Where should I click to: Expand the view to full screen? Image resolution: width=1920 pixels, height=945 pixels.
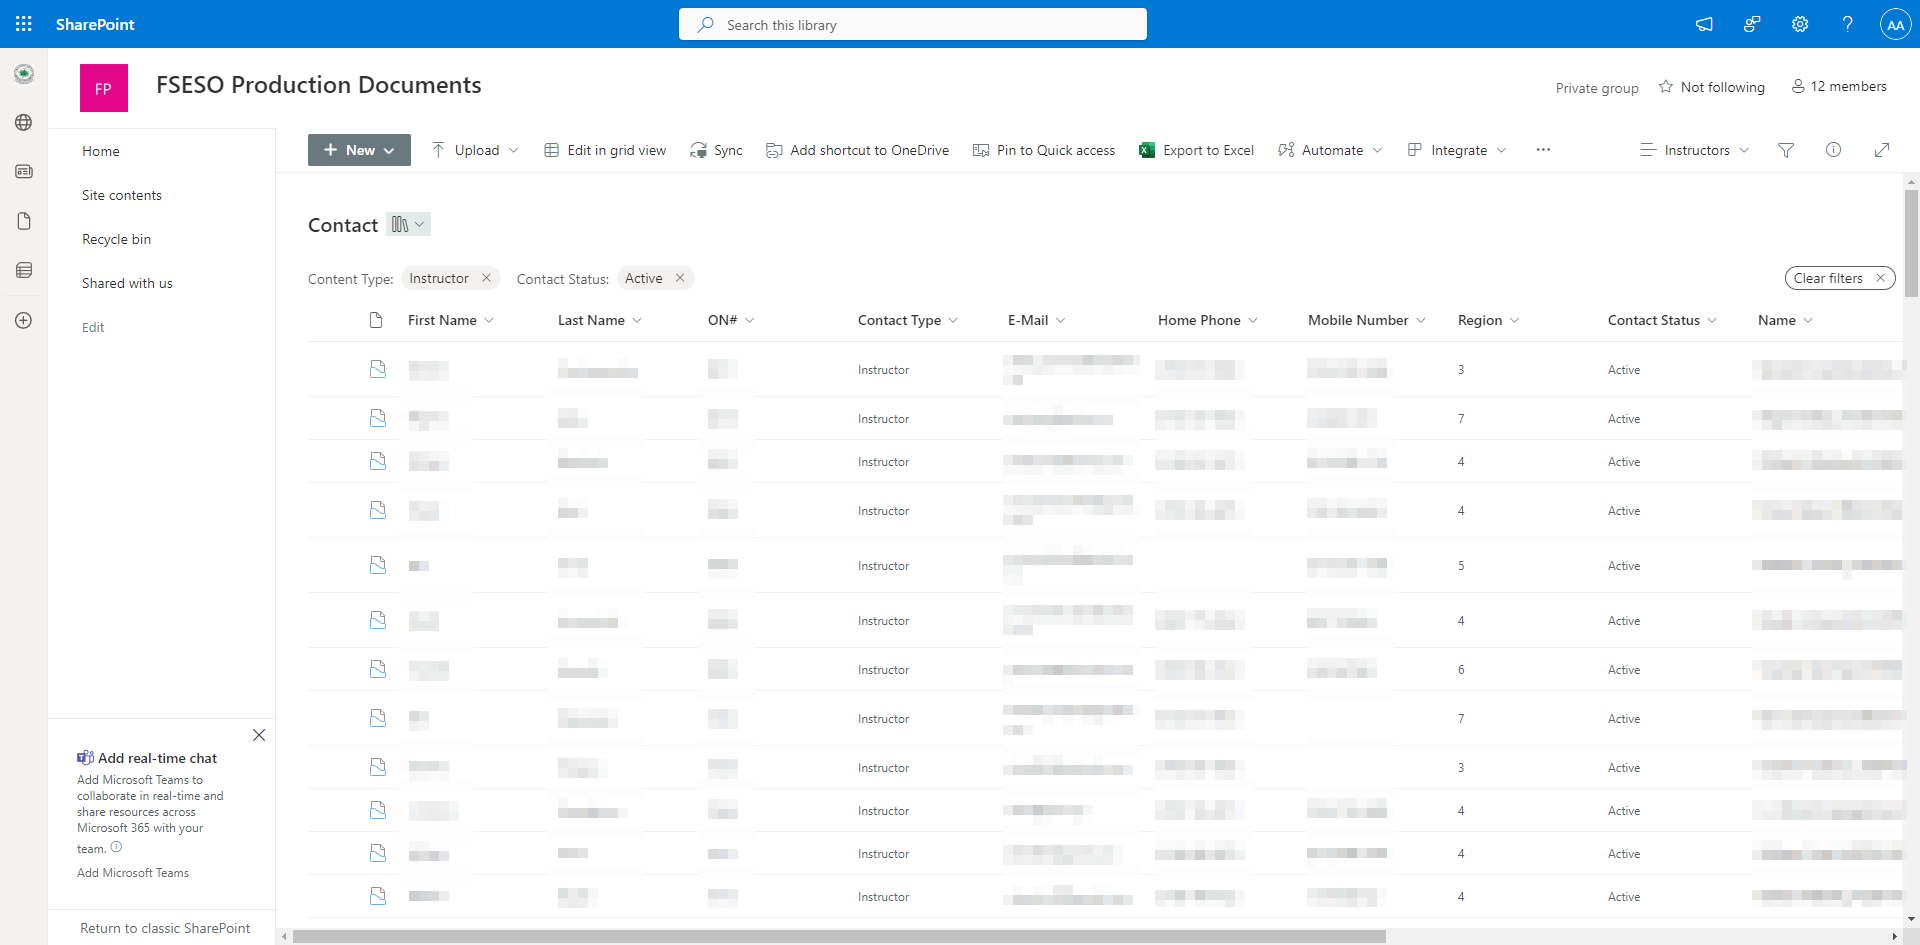1882,150
